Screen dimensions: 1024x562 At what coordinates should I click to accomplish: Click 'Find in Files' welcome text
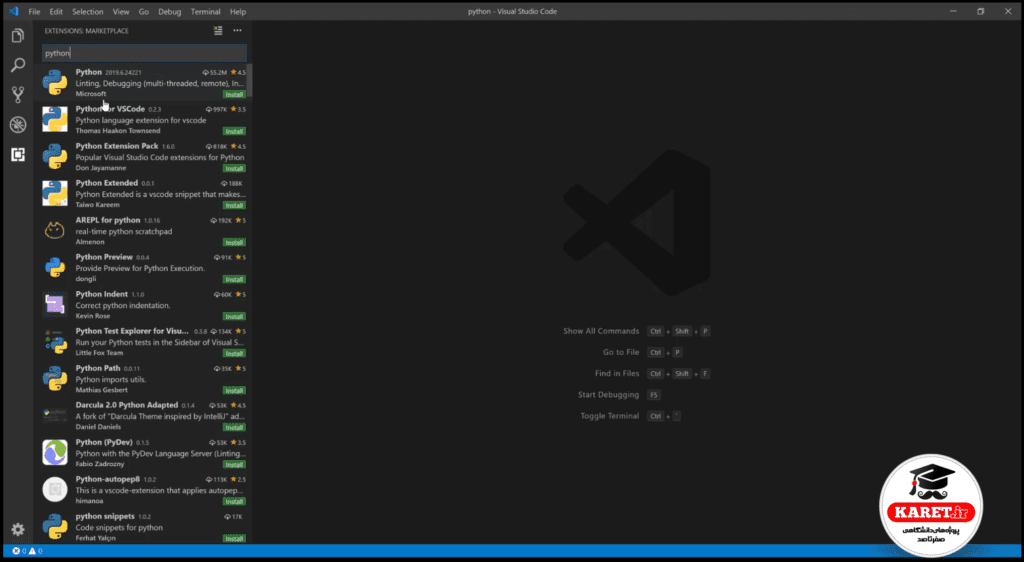point(617,373)
